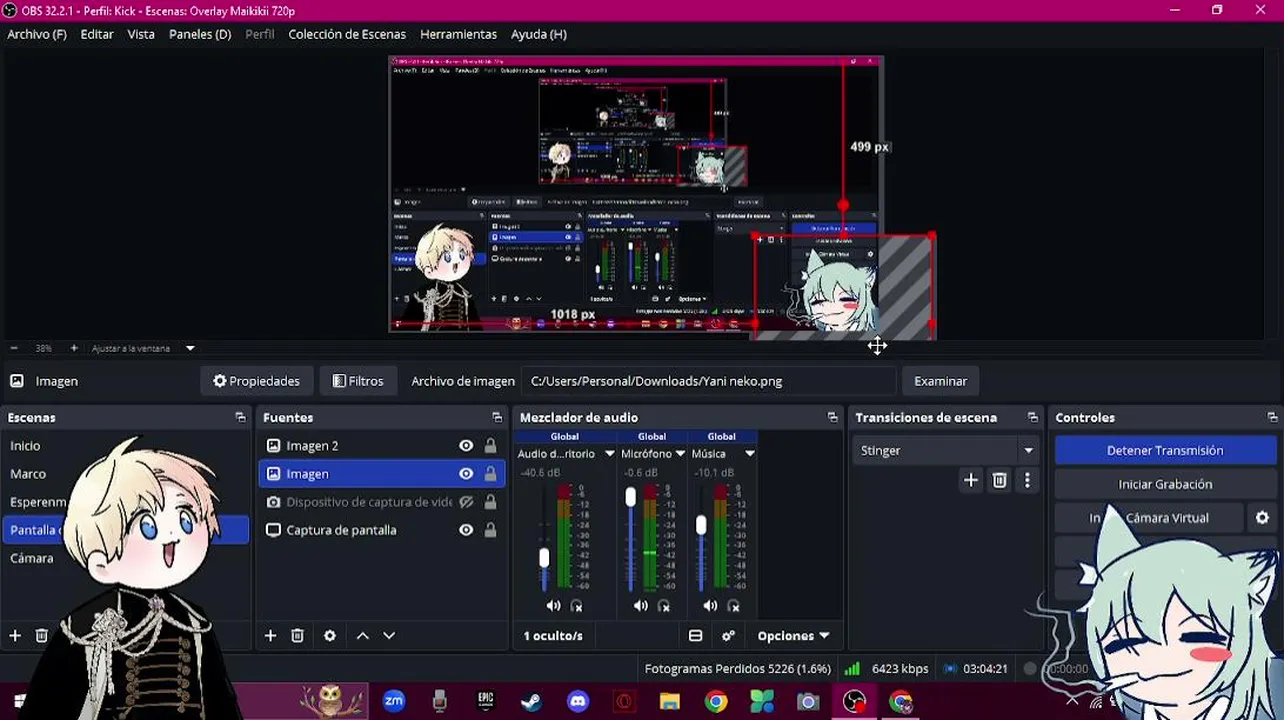
Task: Hide the Imagen 2 source
Action: coord(466,446)
